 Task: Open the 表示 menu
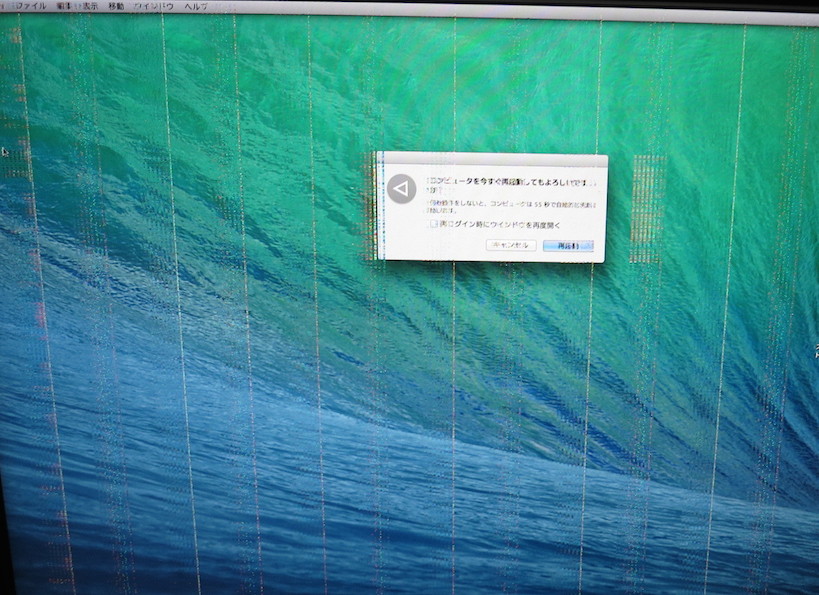[90, 6]
